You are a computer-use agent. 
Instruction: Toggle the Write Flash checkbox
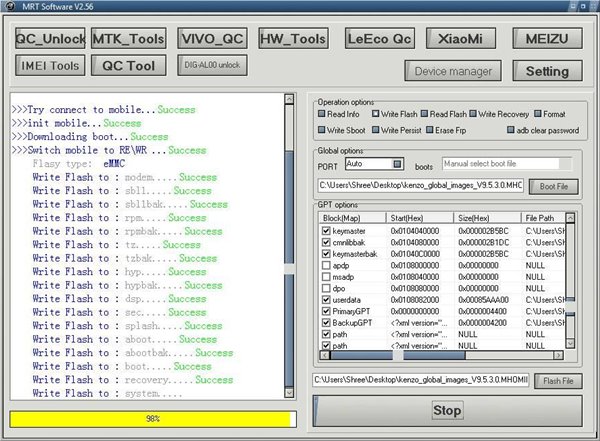[x=375, y=114]
